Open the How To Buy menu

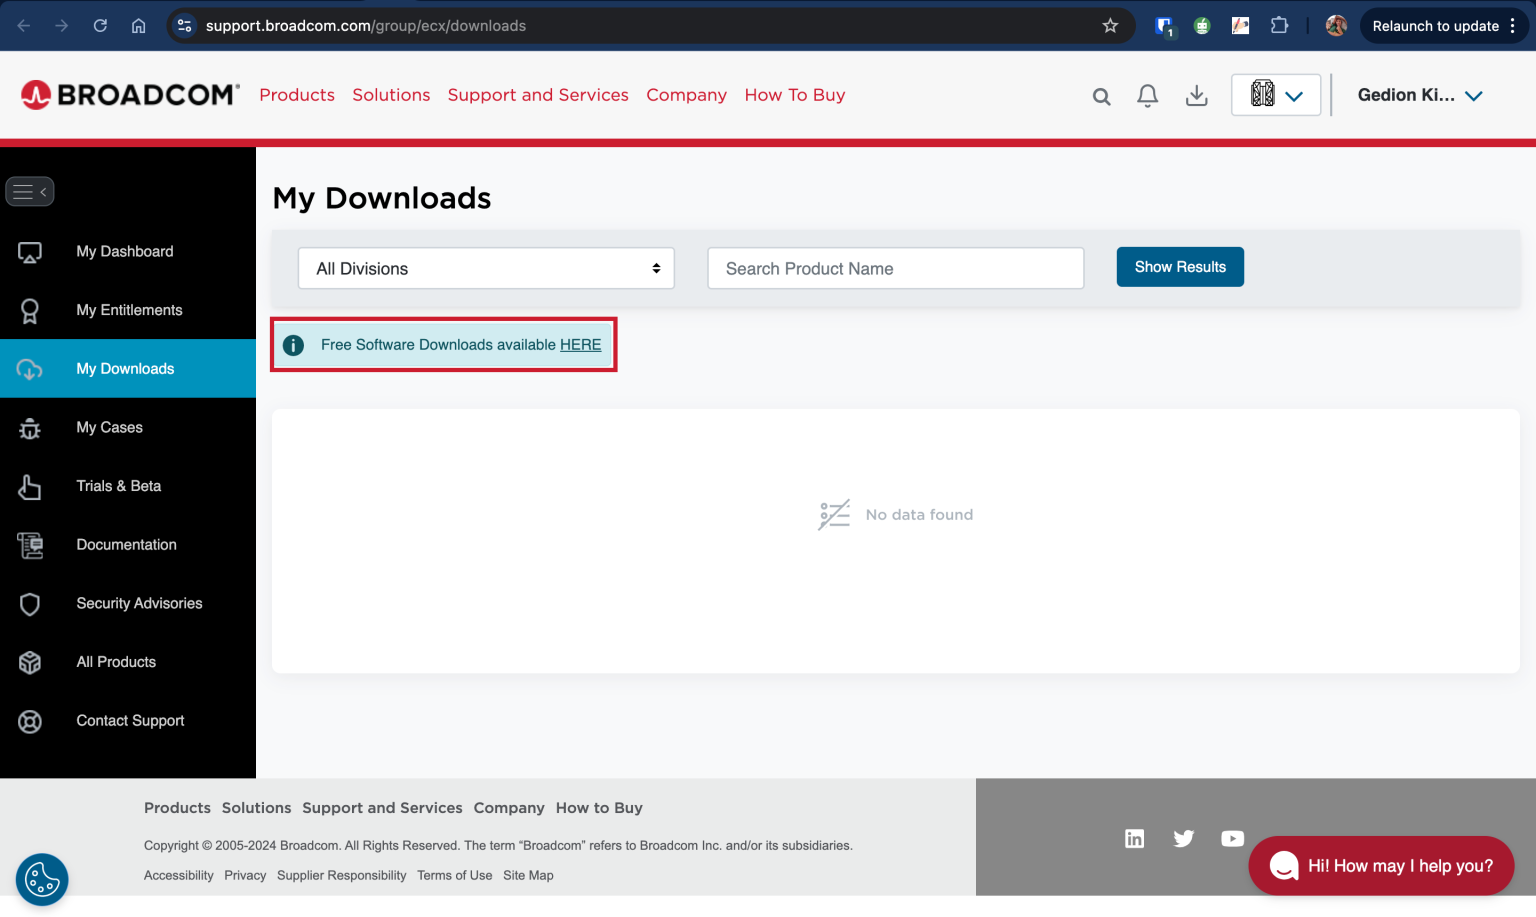click(795, 95)
